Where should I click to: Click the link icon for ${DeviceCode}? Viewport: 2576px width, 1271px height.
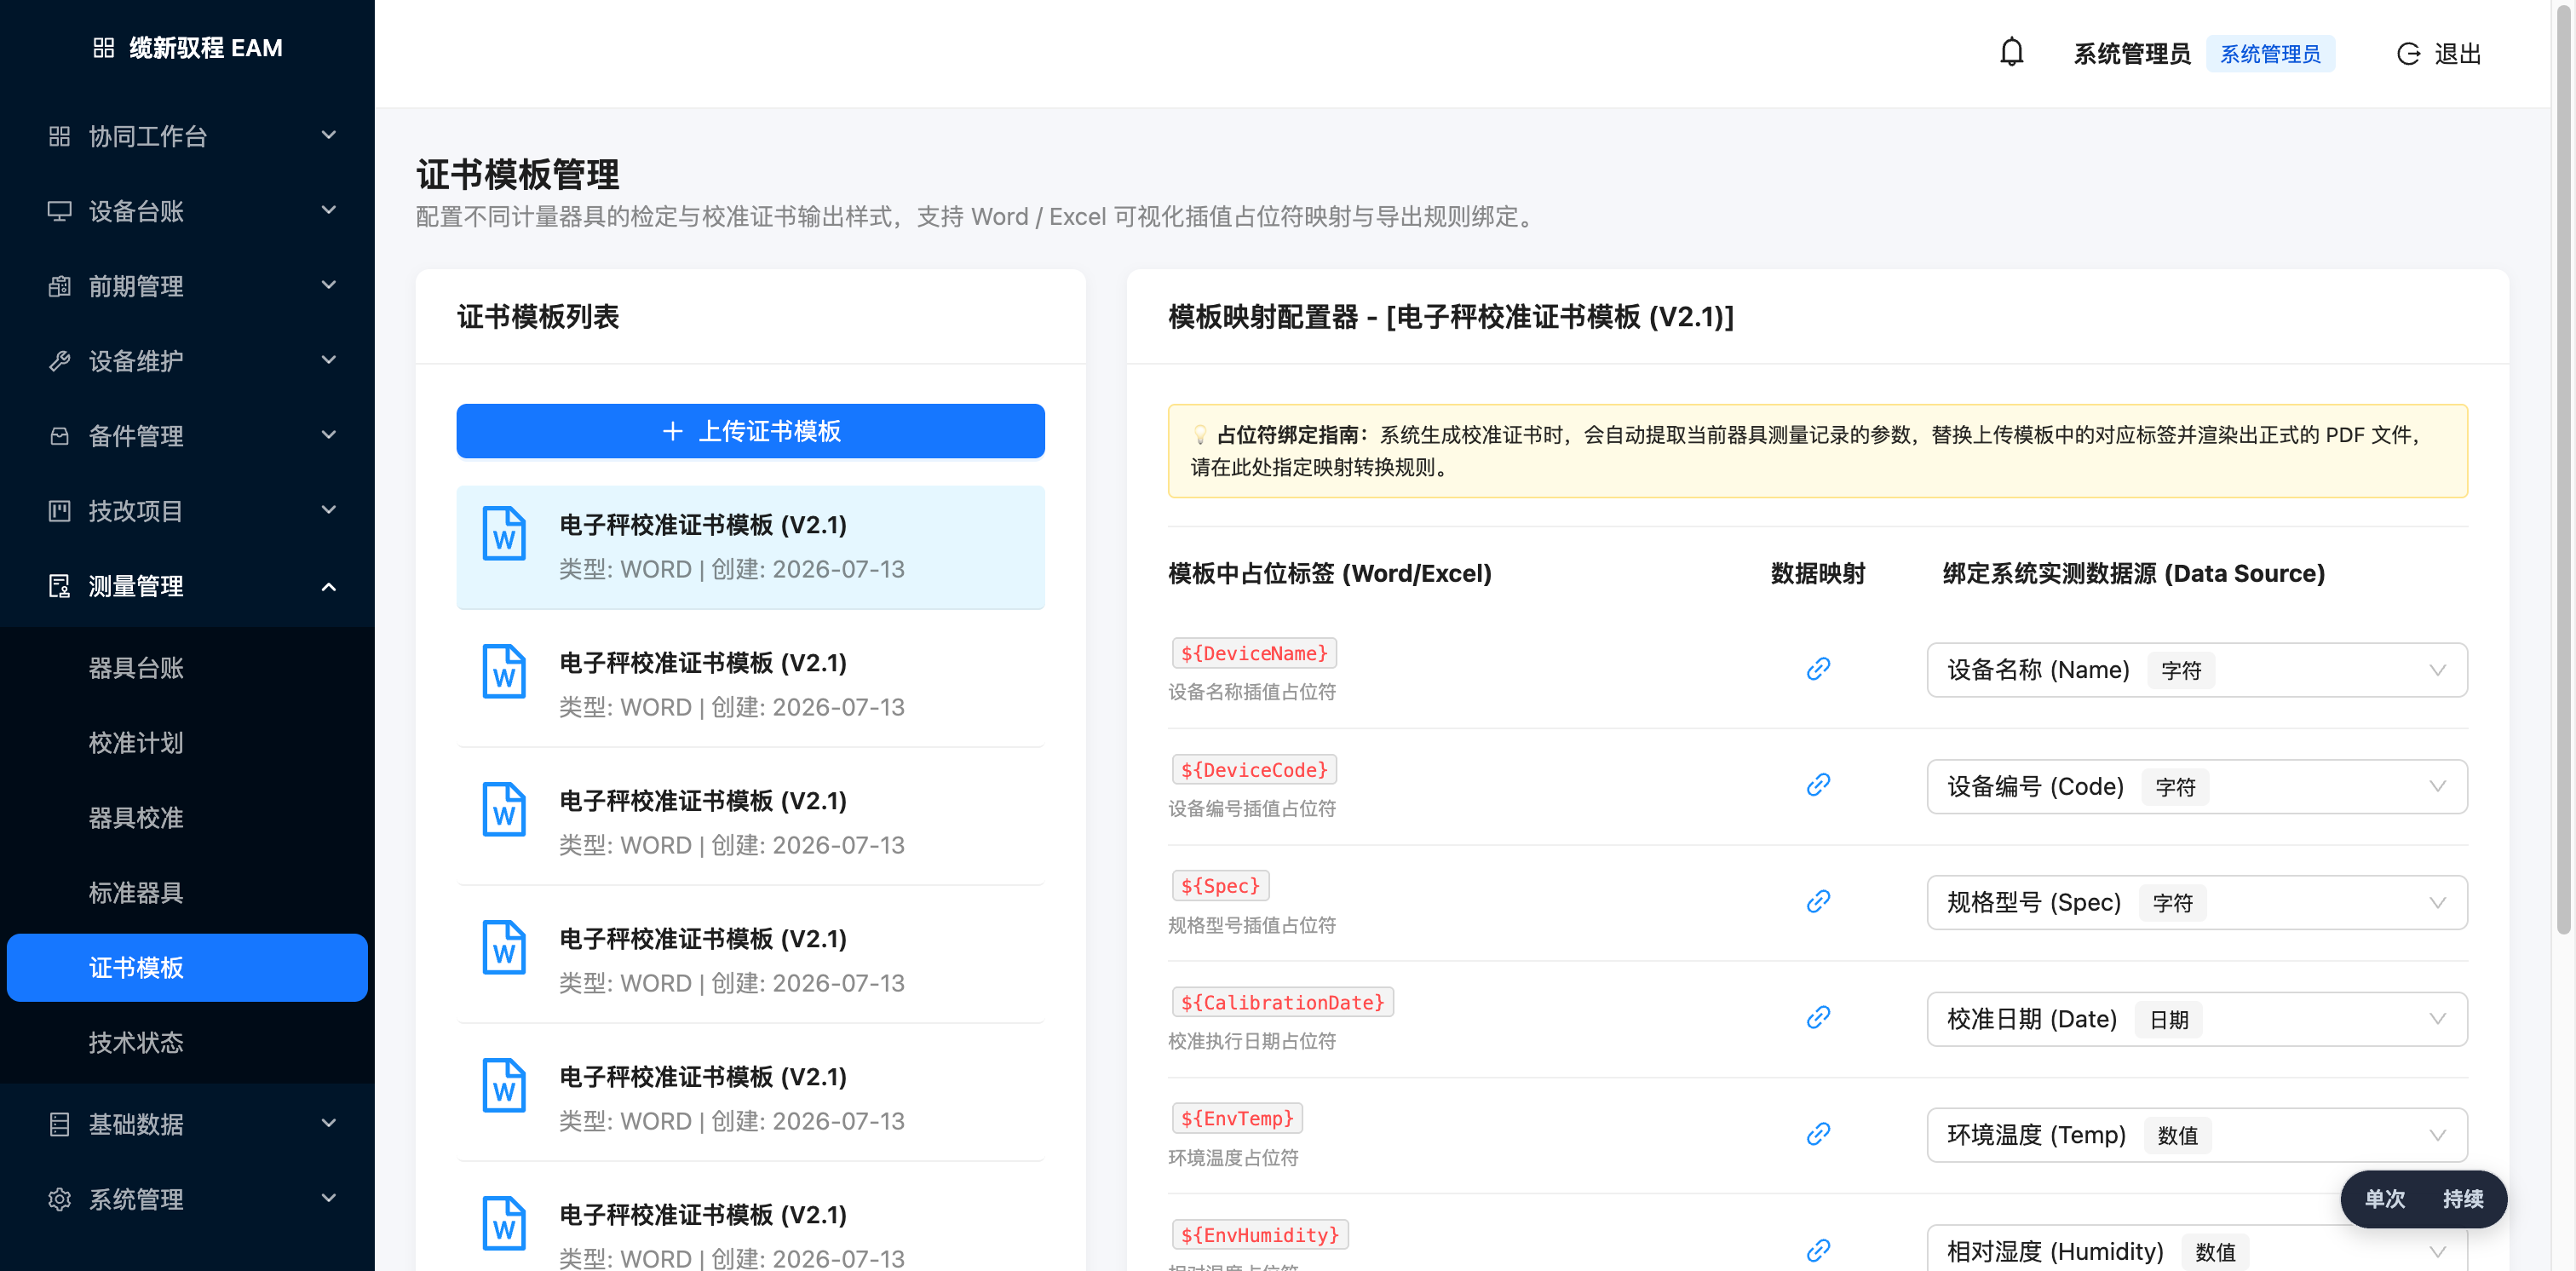(x=1818, y=785)
